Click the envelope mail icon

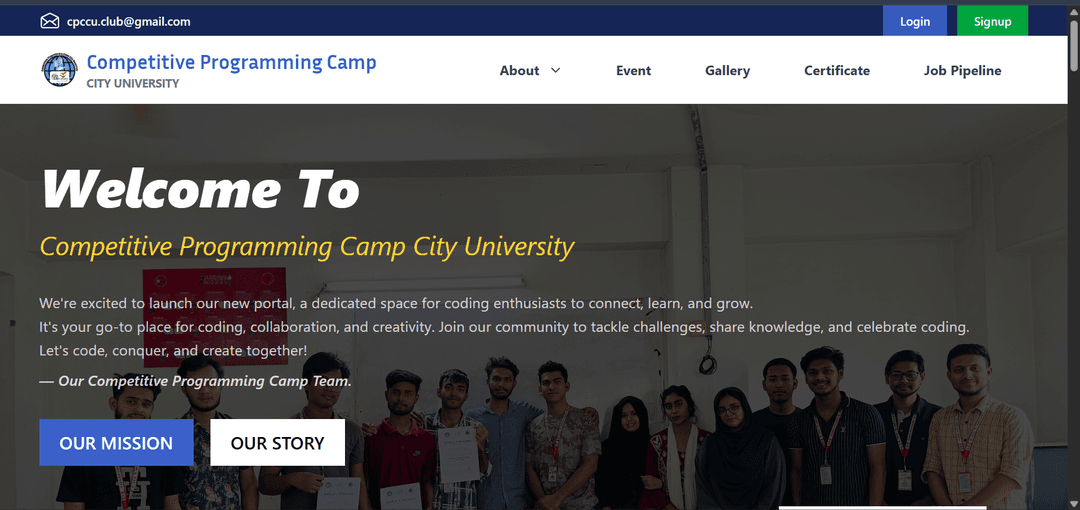pyautogui.click(x=50, y=21)
